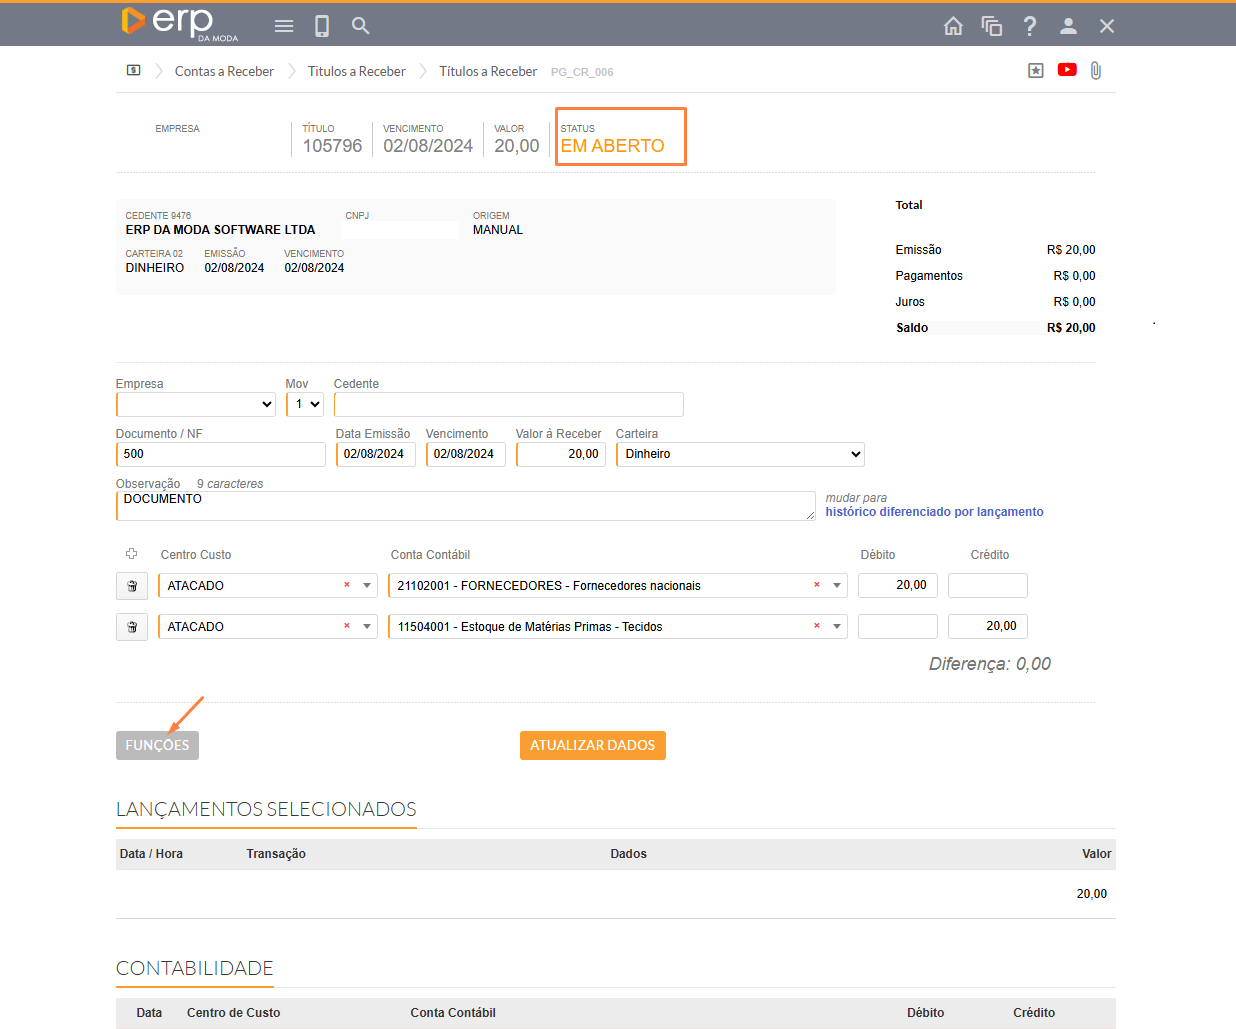This screenshot has height=1029, width=1236.
Task: Open the search magnifier icon
Action: [x=361, y=26]
